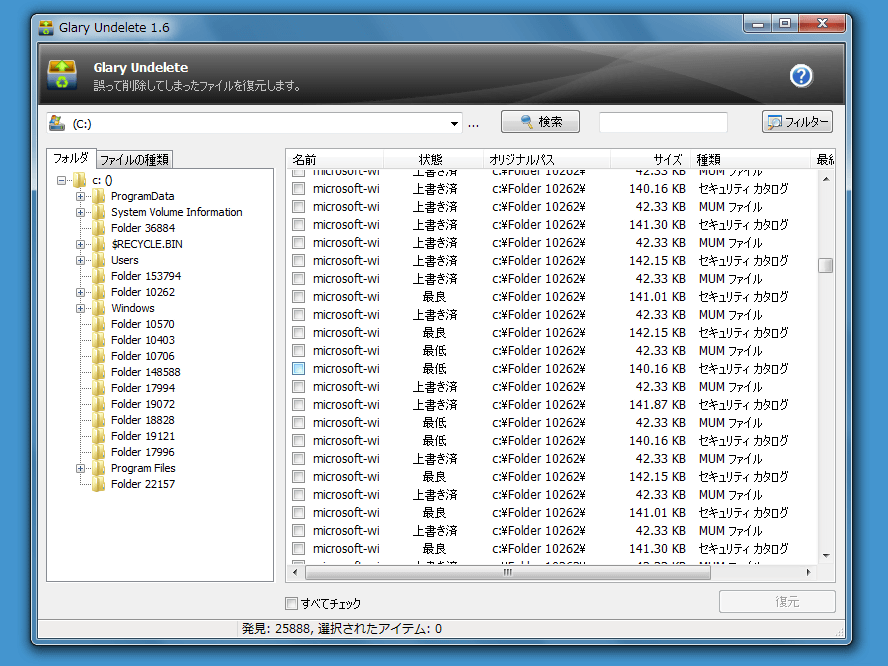Click the Glary Undelete recycle logo in header
The height and width of the screenshot is (666, 888).
coord(62,75)
